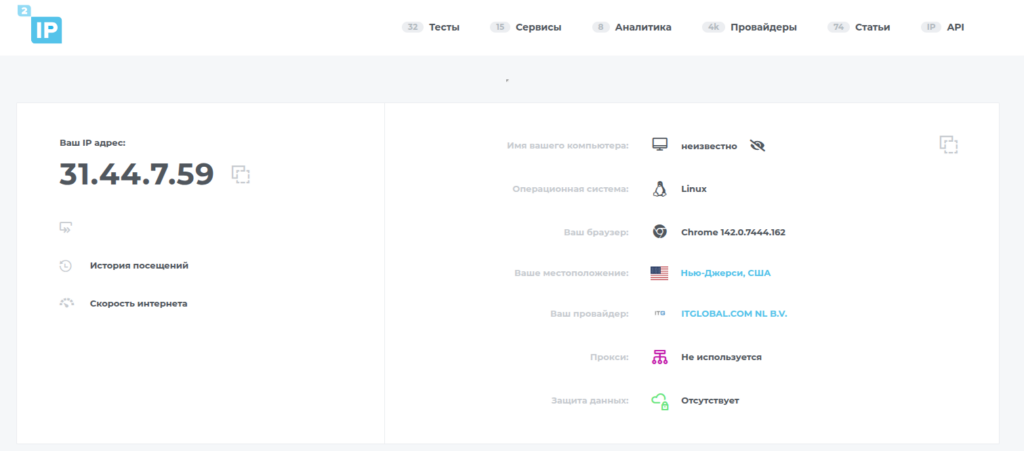This screenshot has height=451, width=1024.
Task: Click the data protection cloud lock icon
Action: [659, 401]
